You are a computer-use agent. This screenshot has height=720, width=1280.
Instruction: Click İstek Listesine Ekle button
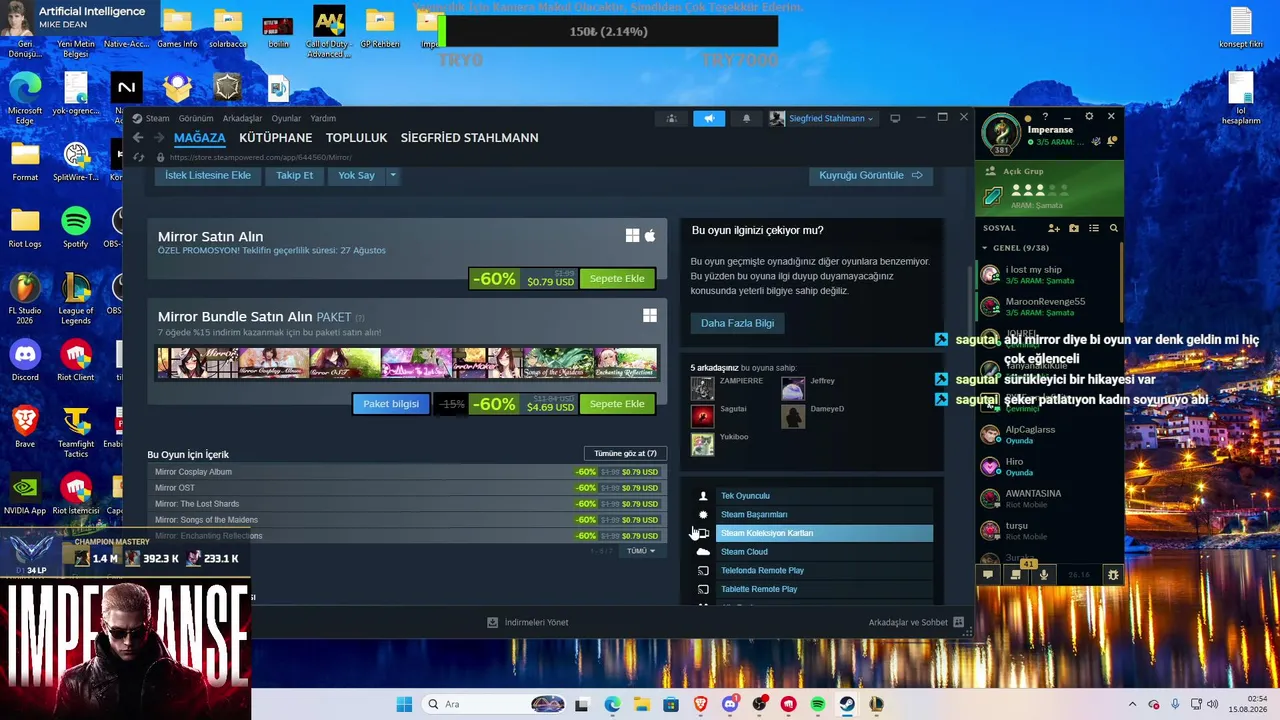[208, 175]
